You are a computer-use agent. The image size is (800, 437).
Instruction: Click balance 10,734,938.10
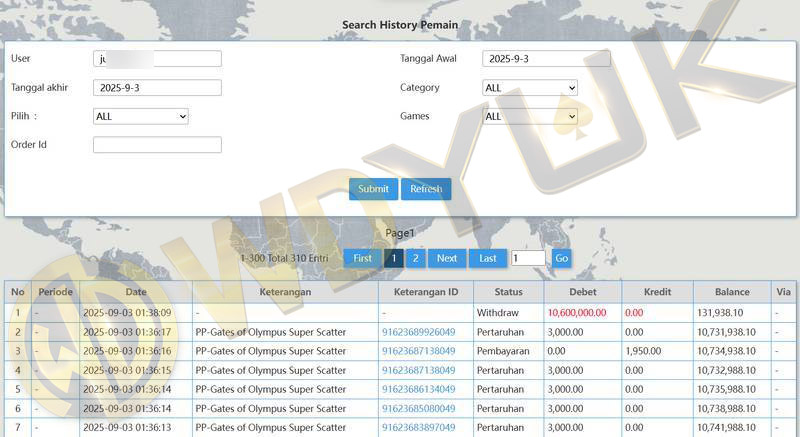click(726, 351)
